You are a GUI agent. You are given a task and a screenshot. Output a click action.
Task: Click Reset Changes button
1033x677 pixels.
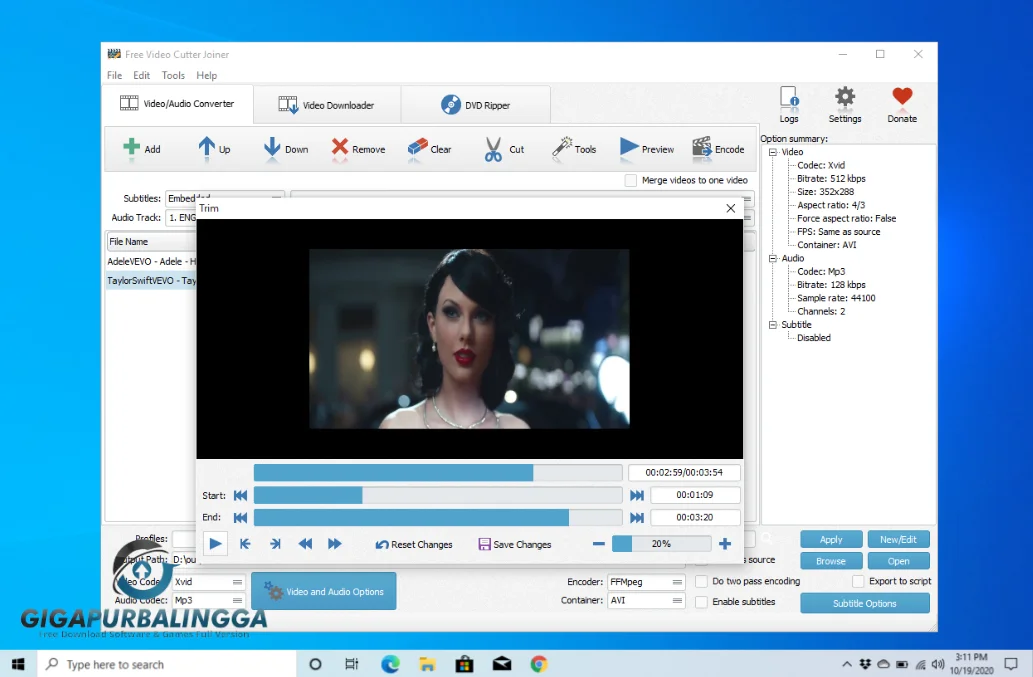click(x=414, y=545)
